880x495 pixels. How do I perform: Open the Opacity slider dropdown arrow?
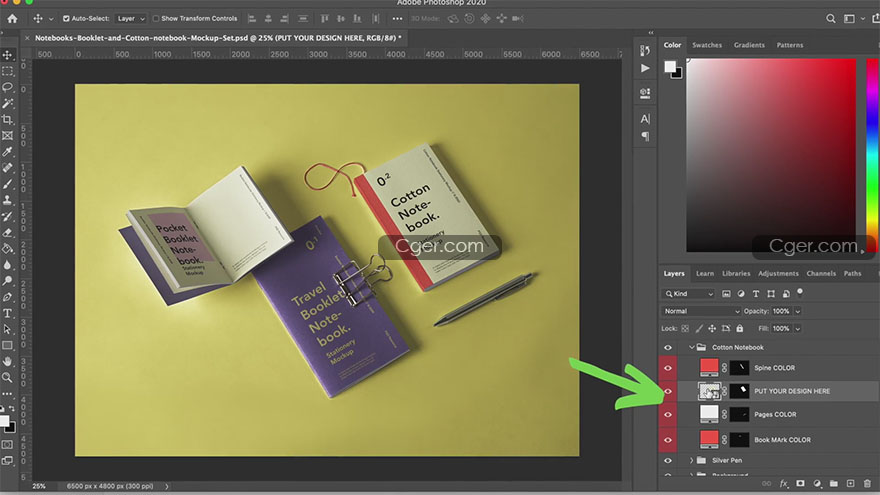[798, 311]
